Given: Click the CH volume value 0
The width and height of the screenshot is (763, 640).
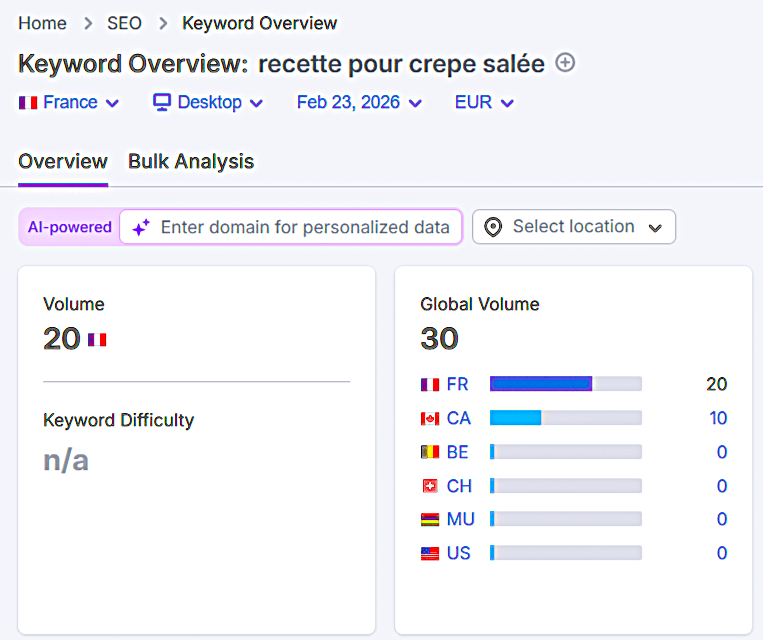Looking at the screenshot, I should point(722,486).
